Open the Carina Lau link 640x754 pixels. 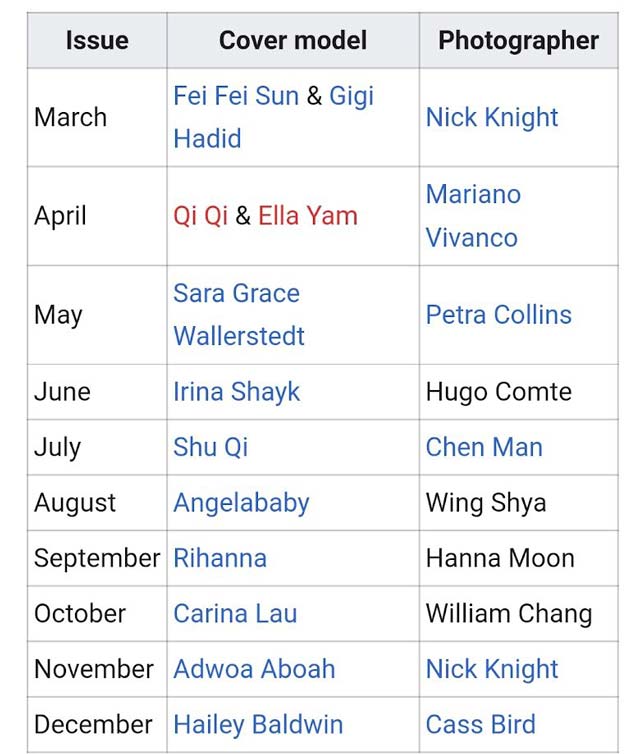(235, 614)
